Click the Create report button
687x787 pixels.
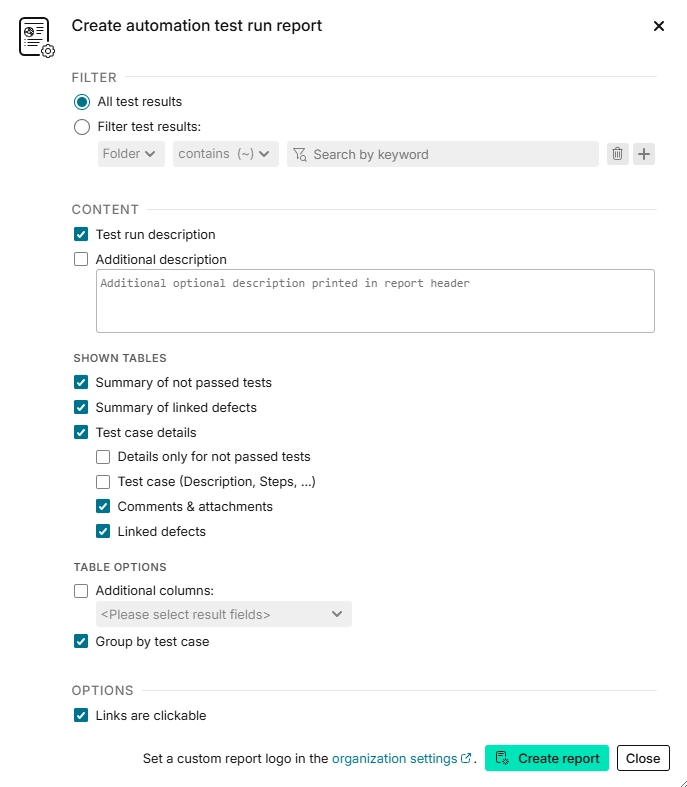546,758
